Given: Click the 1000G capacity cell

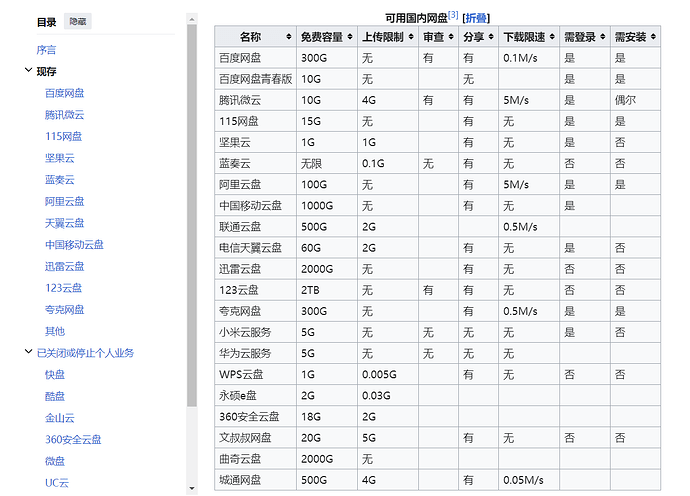Looking at the screenshot, I should coord(327,206).
